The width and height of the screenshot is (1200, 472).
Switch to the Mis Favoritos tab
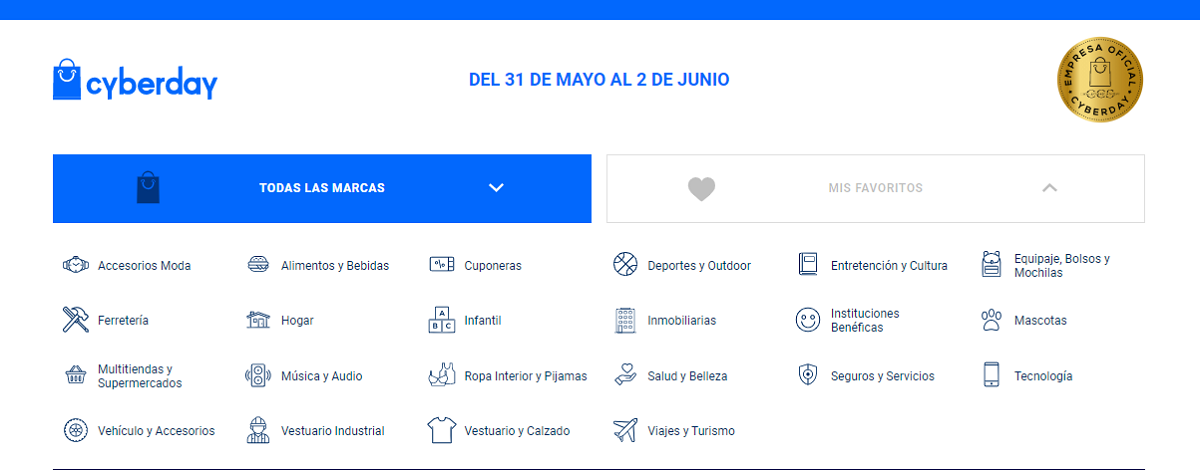(875, 188)
